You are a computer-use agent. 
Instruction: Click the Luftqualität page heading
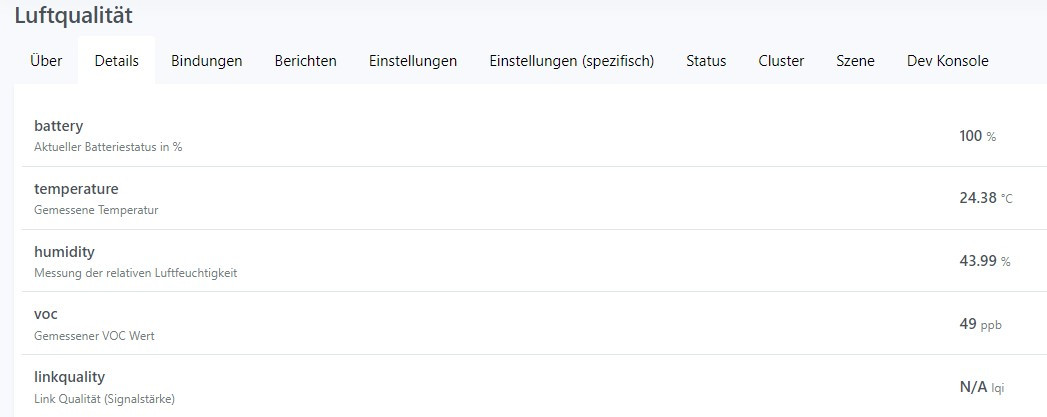[74, 16]
